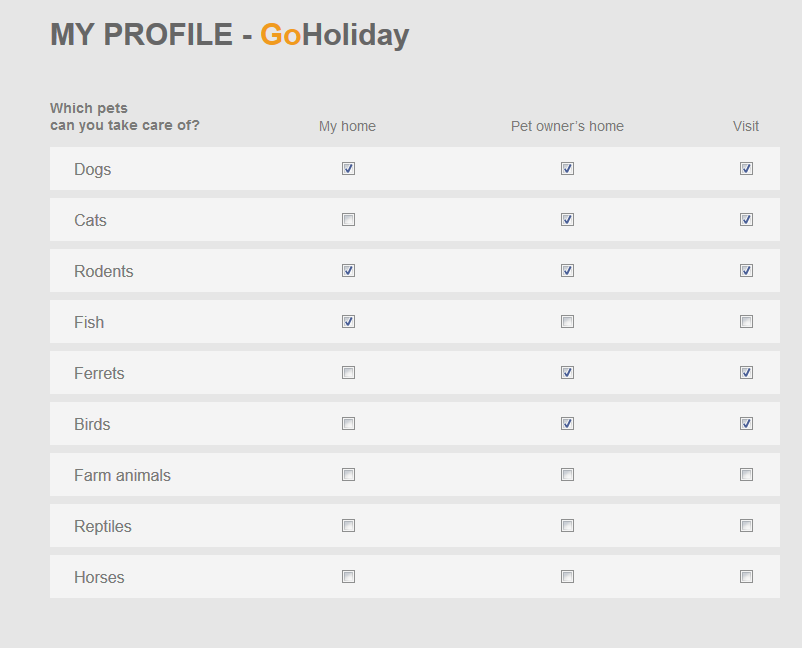Check Reptiles for Pet owner's home
This screenshot has width=802, height=648.
[567, 526]
